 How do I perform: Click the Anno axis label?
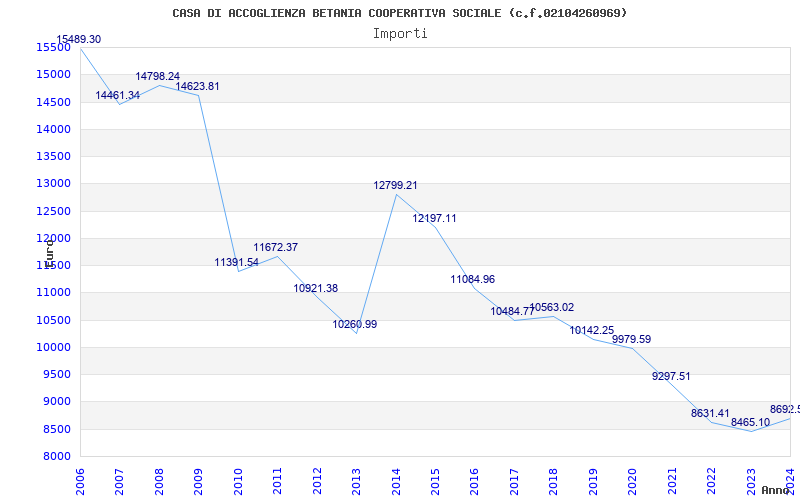(775, 490)
